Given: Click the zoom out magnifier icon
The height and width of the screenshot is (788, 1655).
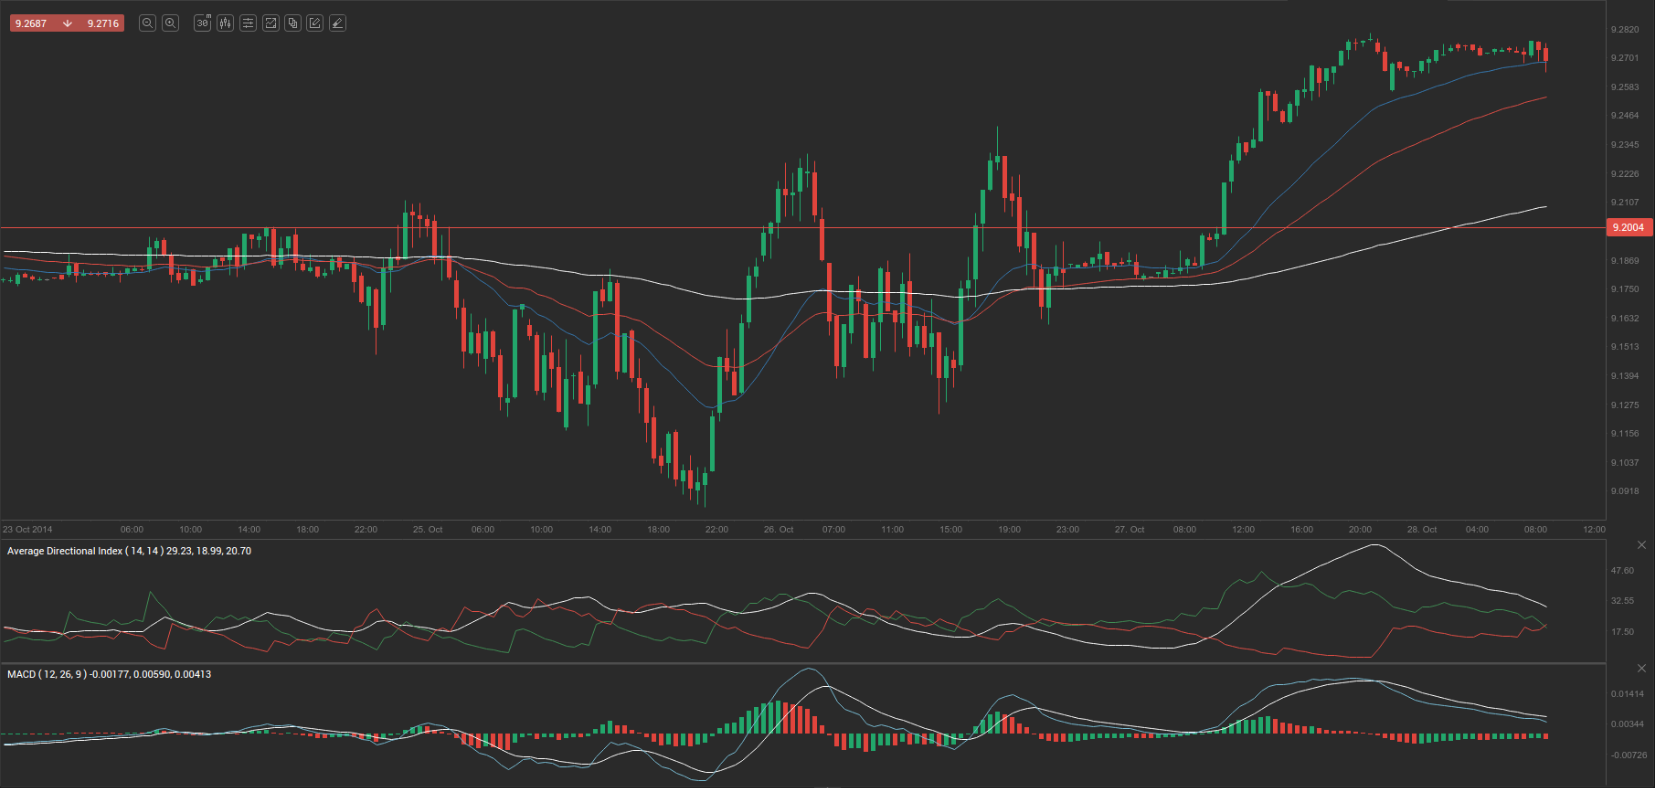Looking at the screenshot, I should point(147,23).
